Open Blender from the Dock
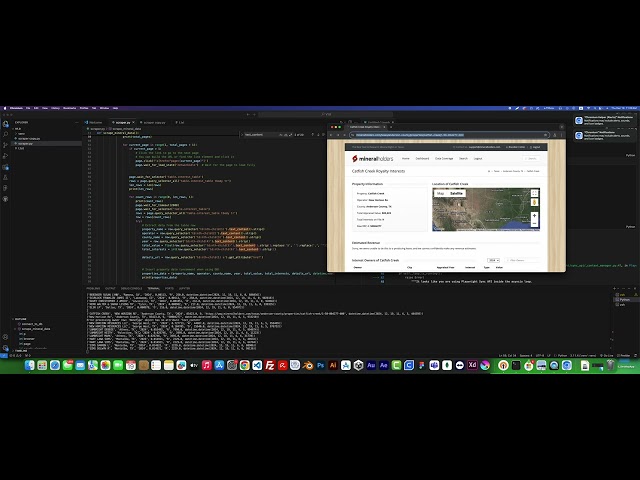Image resolution: width=640 pixels, height=480 pixels. [308, 365]
